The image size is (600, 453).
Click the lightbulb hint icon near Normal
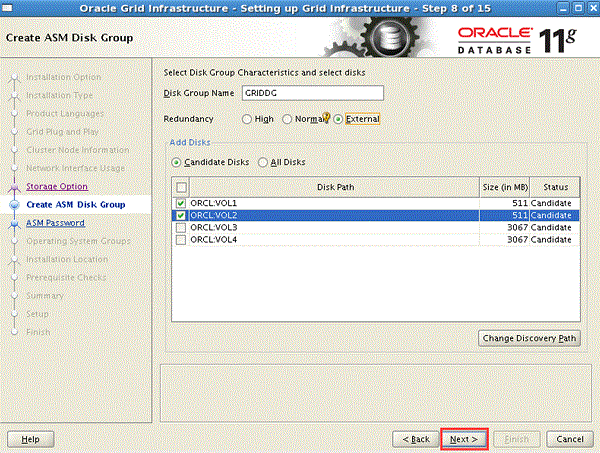click(326, 117)
